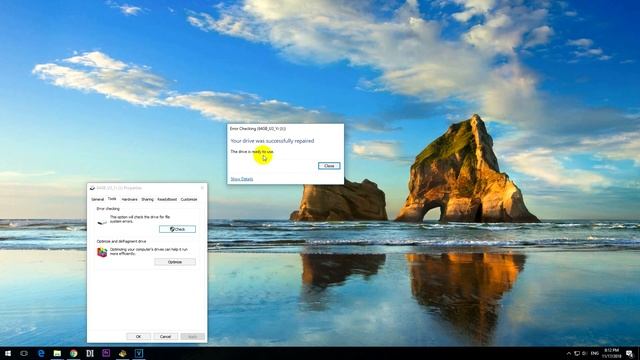640x360 pixels.
Task: Open the Action Center notifications icon
Action: [630, 353]
